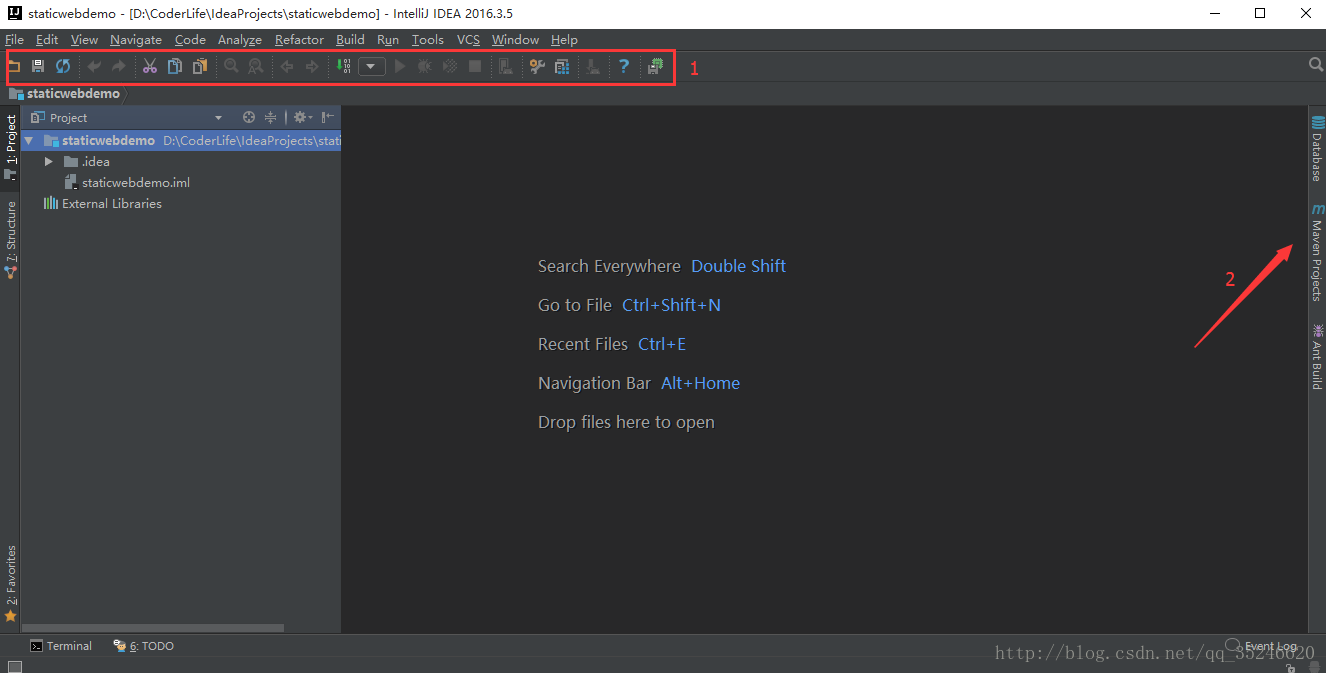Click the Cut scissors icon
The height and width of the screenshot is (673, 1326).
(150, 66)
